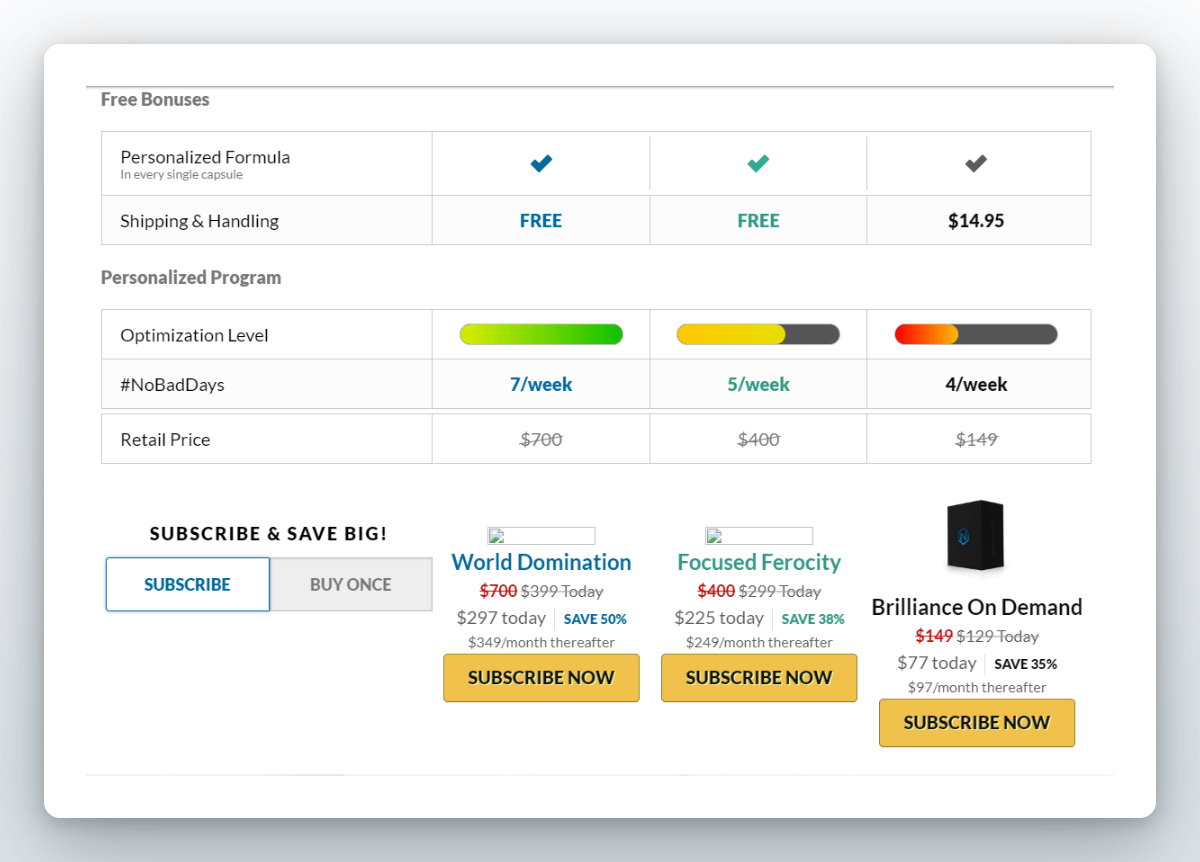Open the Focused Ferocity plan title
The image size is (1200, 862).
(759, 562)
